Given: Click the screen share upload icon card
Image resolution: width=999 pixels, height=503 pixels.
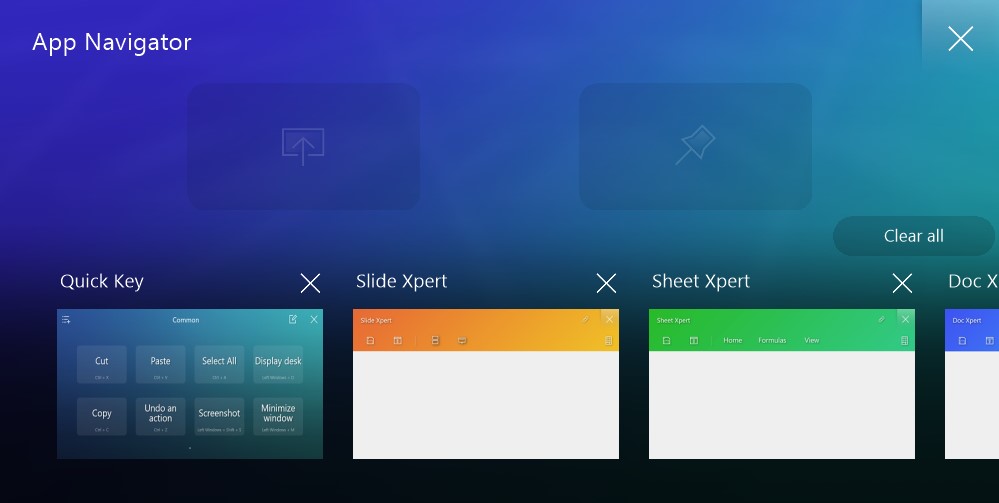Looking at the screenshot, I should click(303, 146).
